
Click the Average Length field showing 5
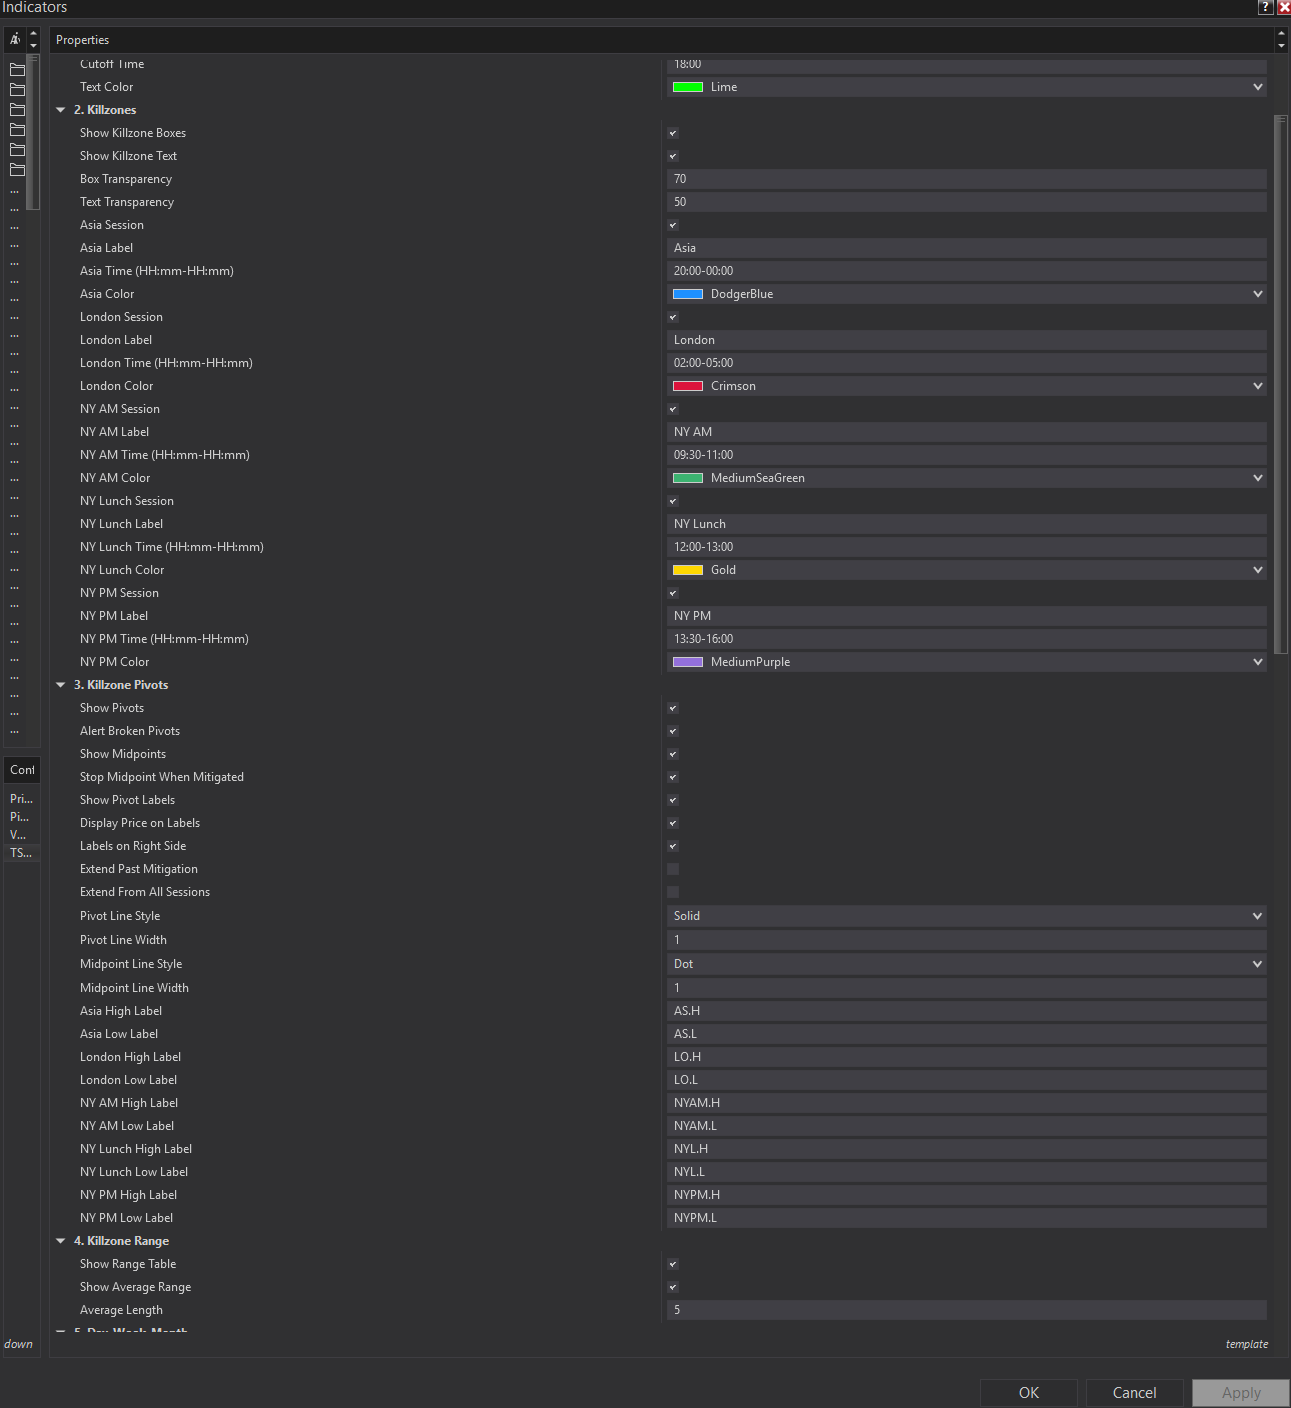coord(966,1310)
